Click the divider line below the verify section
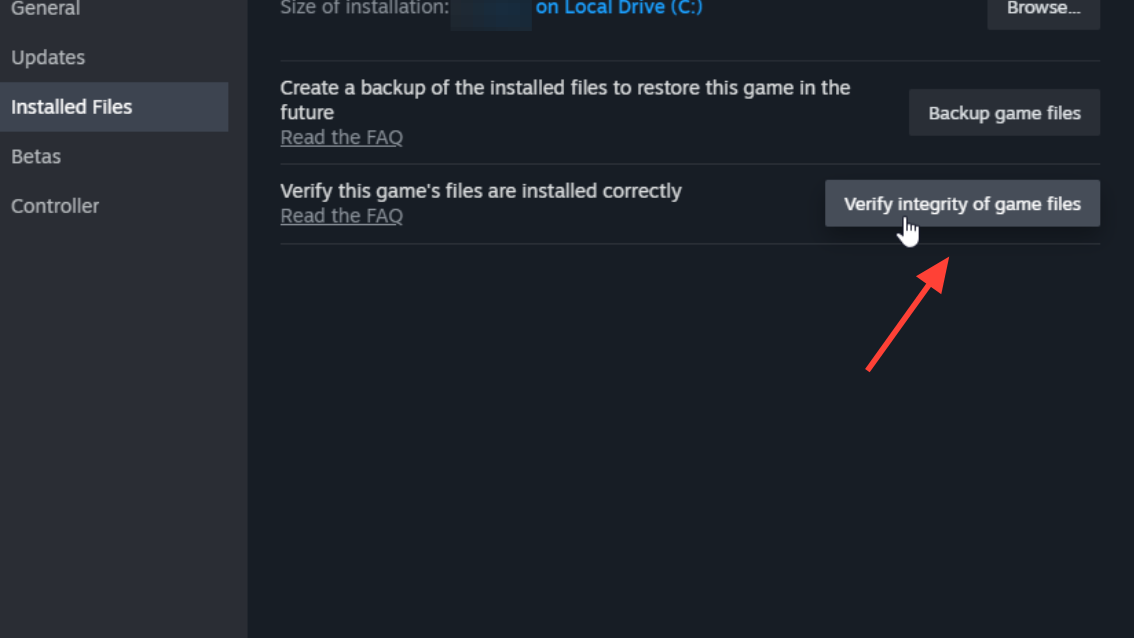The width and height of the screenshot is (1134, 638). [x=690, y=244]
